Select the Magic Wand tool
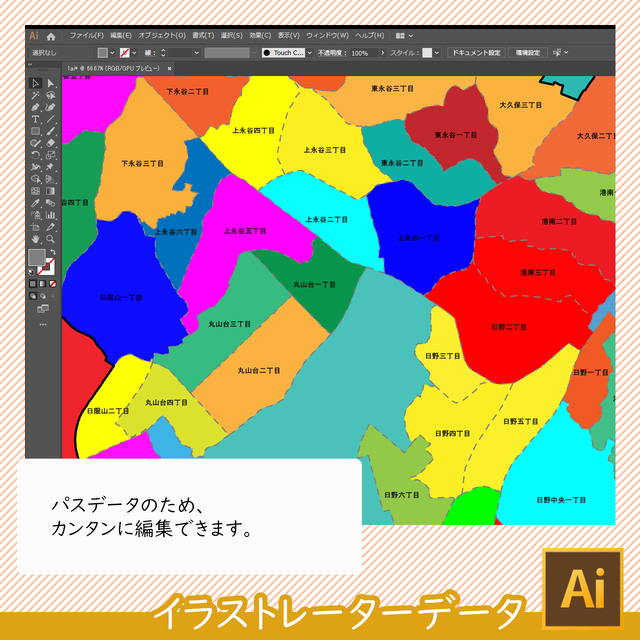This screenshot has height=640, width=640. click(36, 96)
